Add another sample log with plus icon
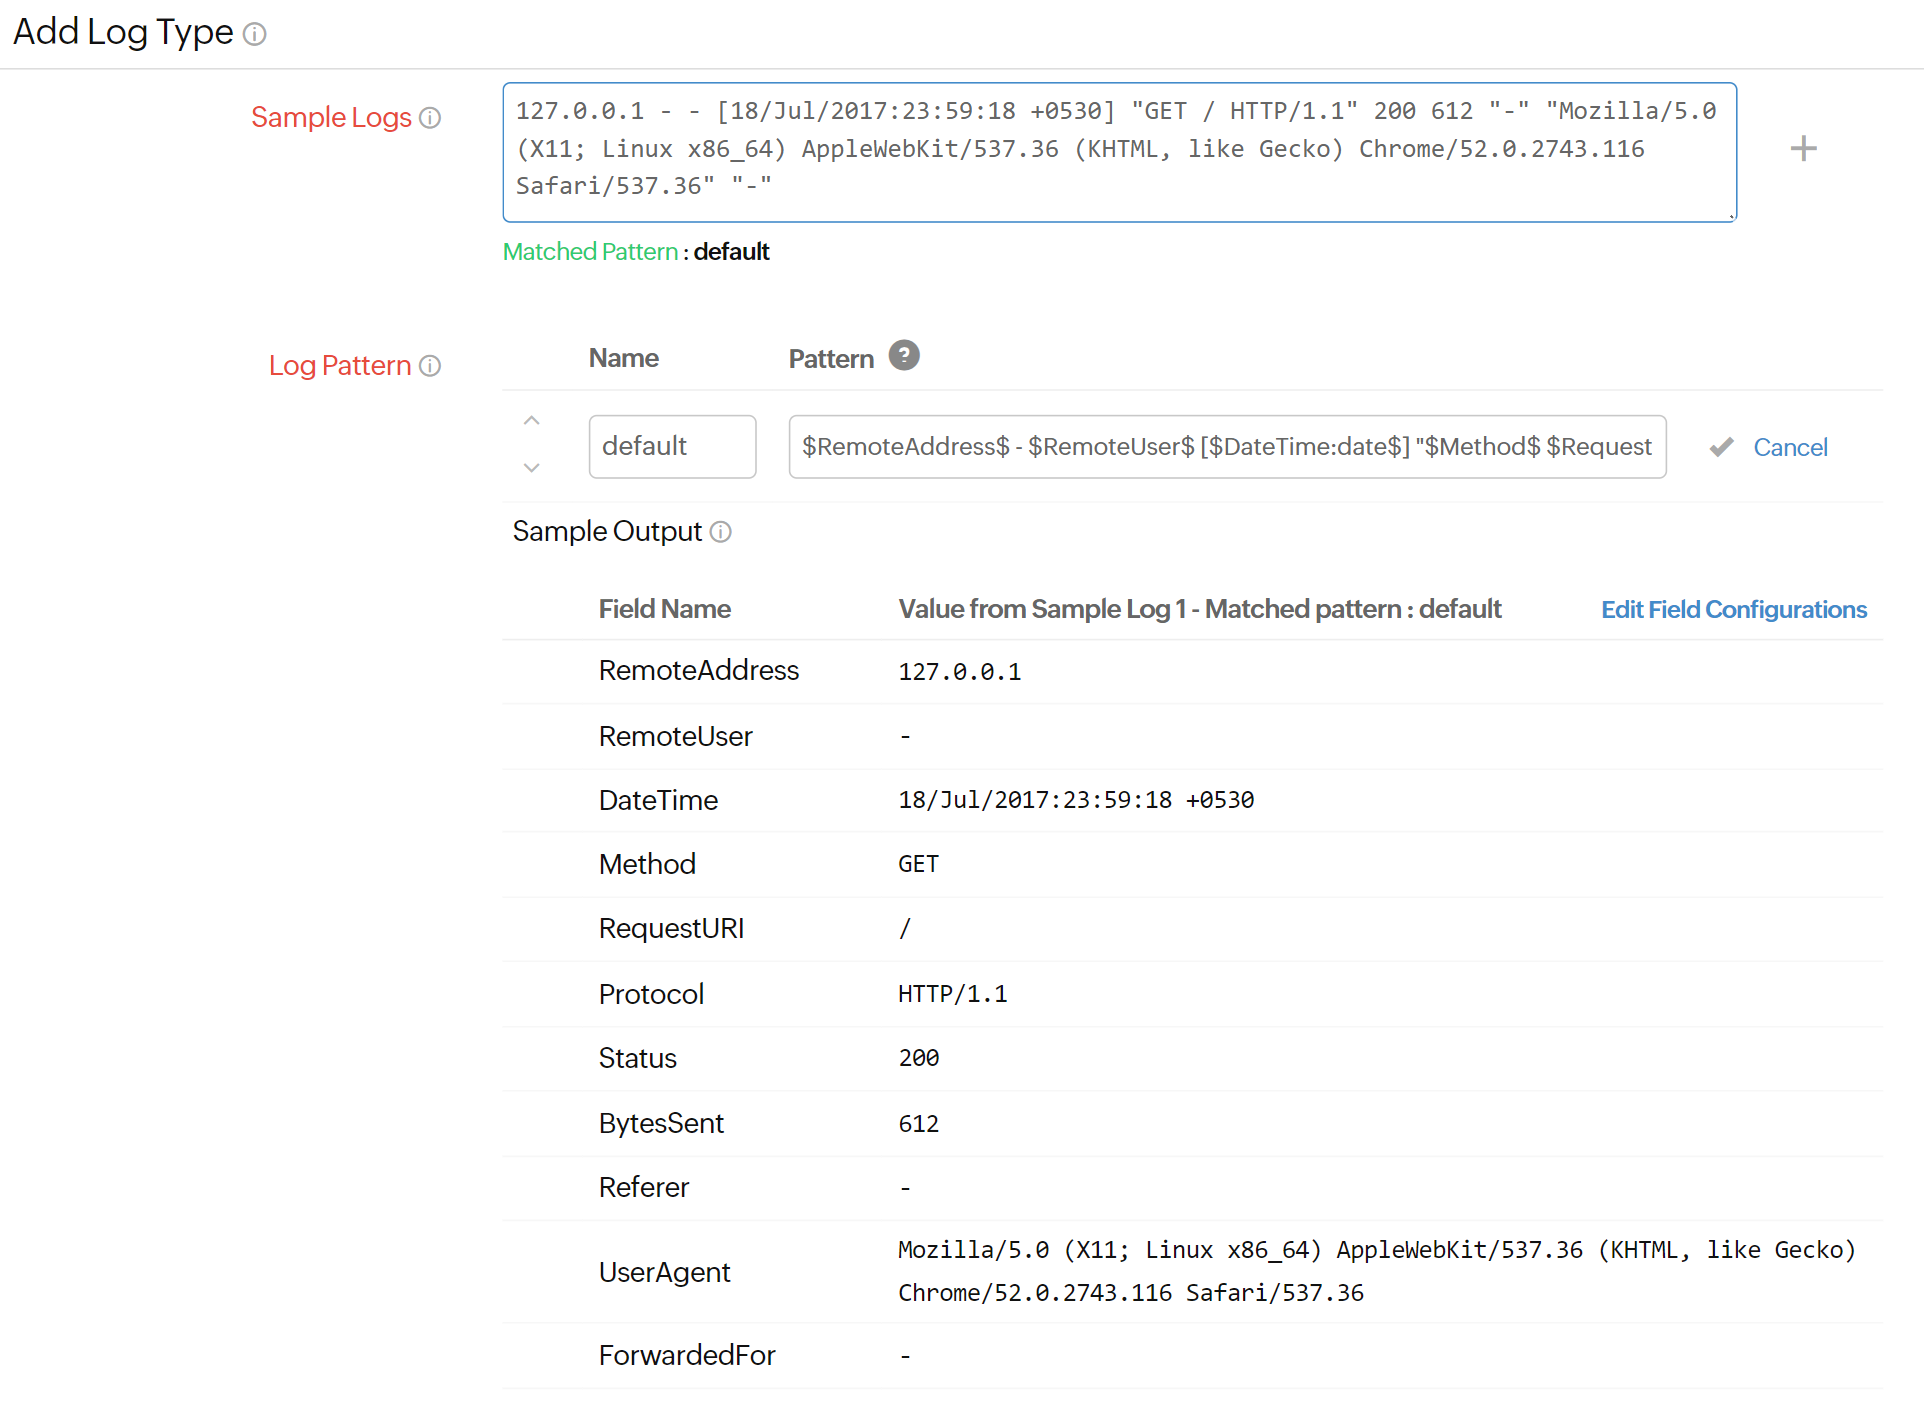This screenshot has height=1406, width=1924. (1803, 149)
